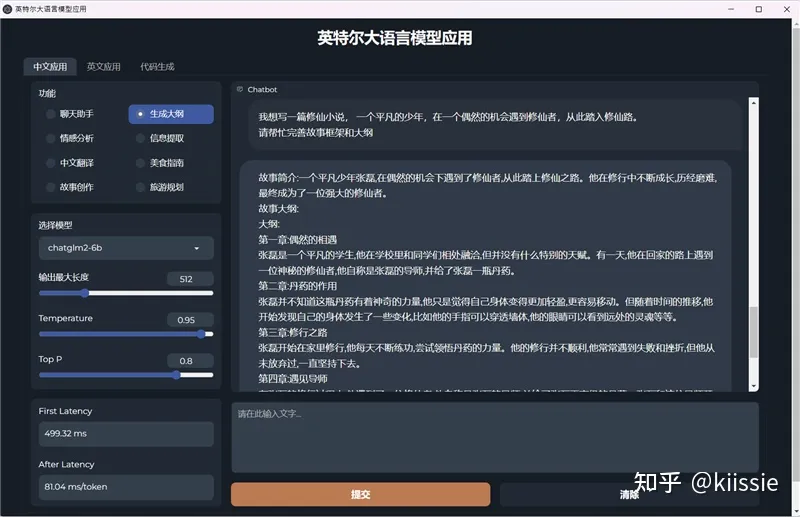The width and height of the screenshot is (800, 517).
Task: Click the chat scrollbar up arrow
Action: point(754,103)
